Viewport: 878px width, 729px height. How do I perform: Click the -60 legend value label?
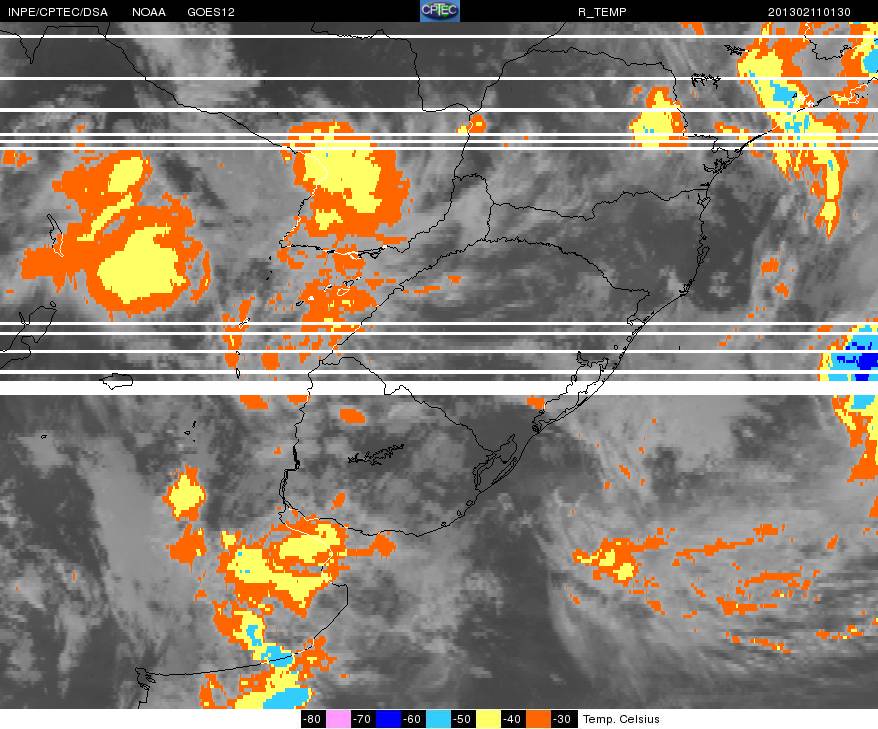(x=413, y=719)
